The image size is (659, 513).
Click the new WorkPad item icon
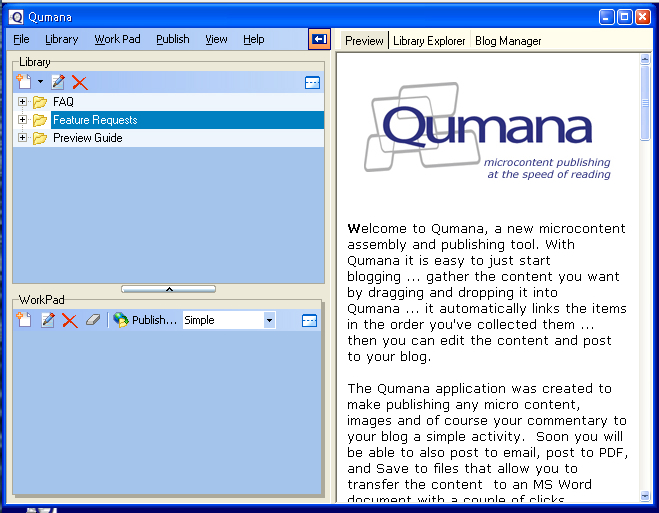(x=24, y=320)
